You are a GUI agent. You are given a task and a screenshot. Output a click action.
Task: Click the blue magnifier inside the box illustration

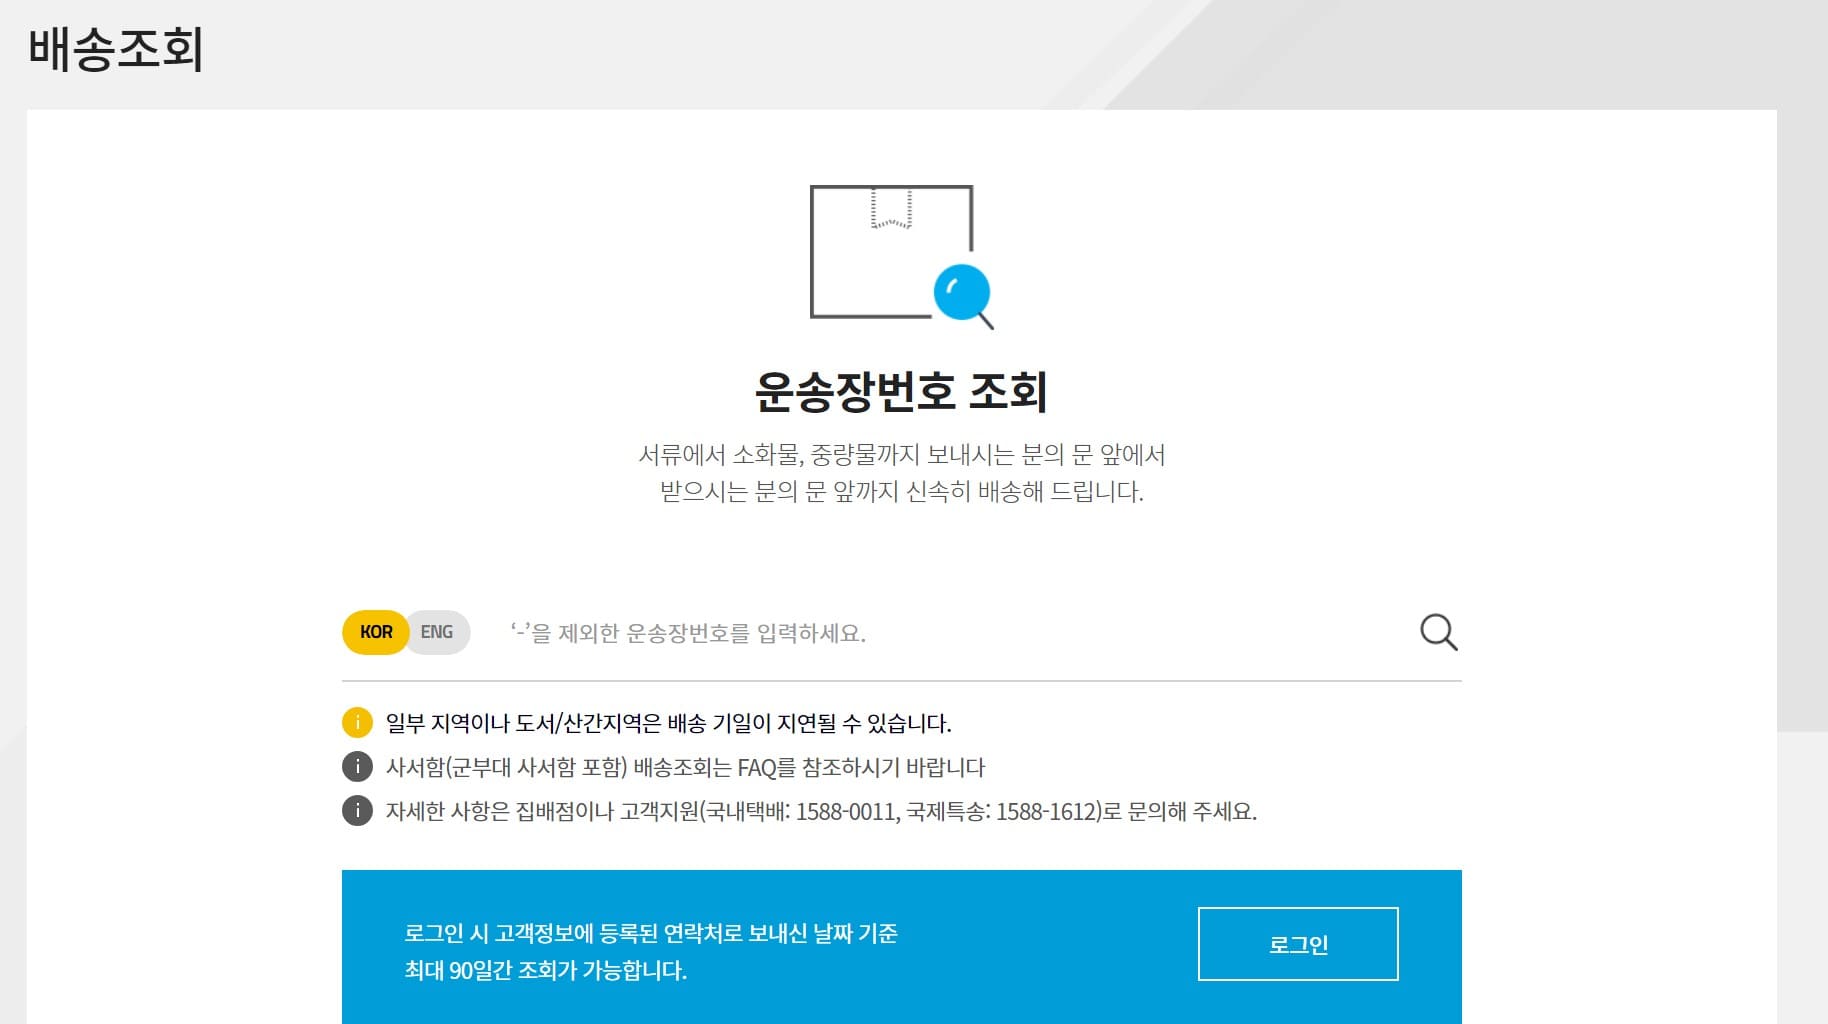click(x=962, y=292)
